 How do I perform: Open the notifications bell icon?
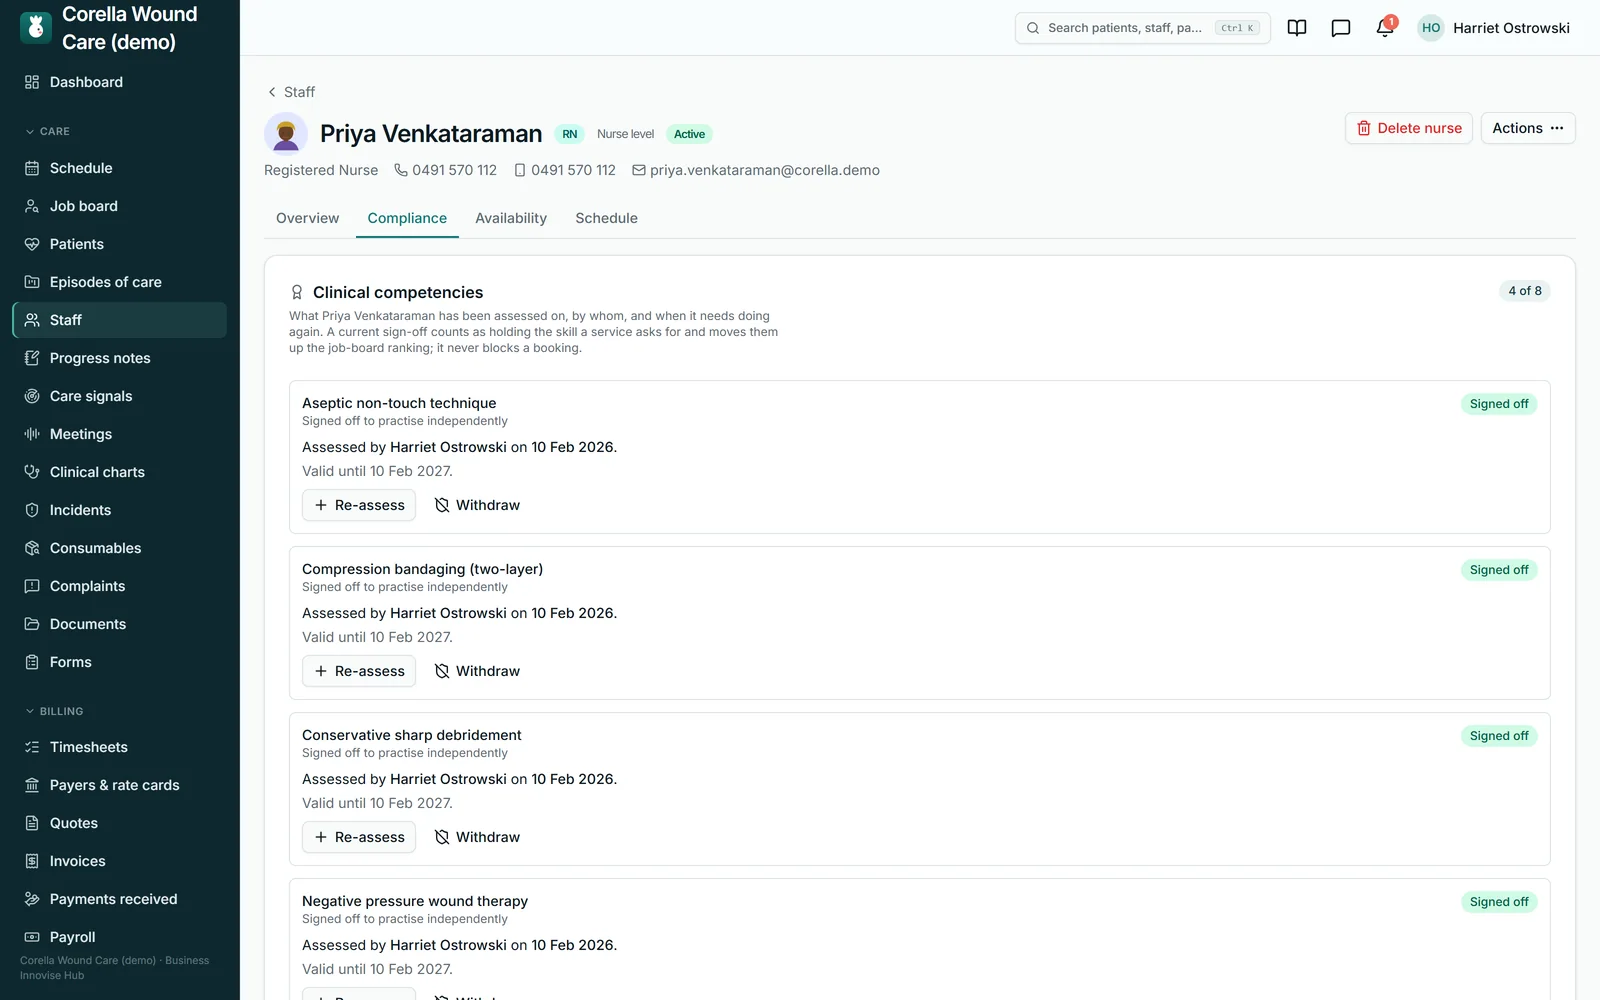click(x=1385, y=28)
